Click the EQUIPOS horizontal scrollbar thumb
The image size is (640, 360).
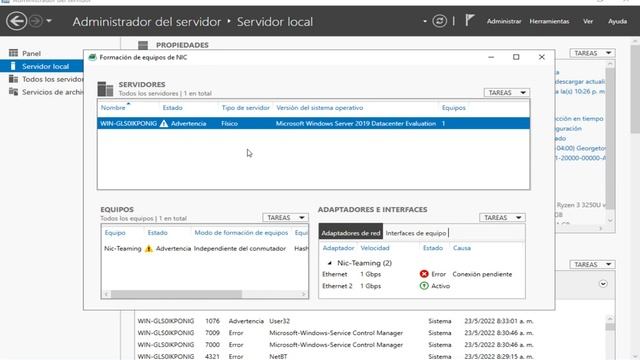click(176, 294)
